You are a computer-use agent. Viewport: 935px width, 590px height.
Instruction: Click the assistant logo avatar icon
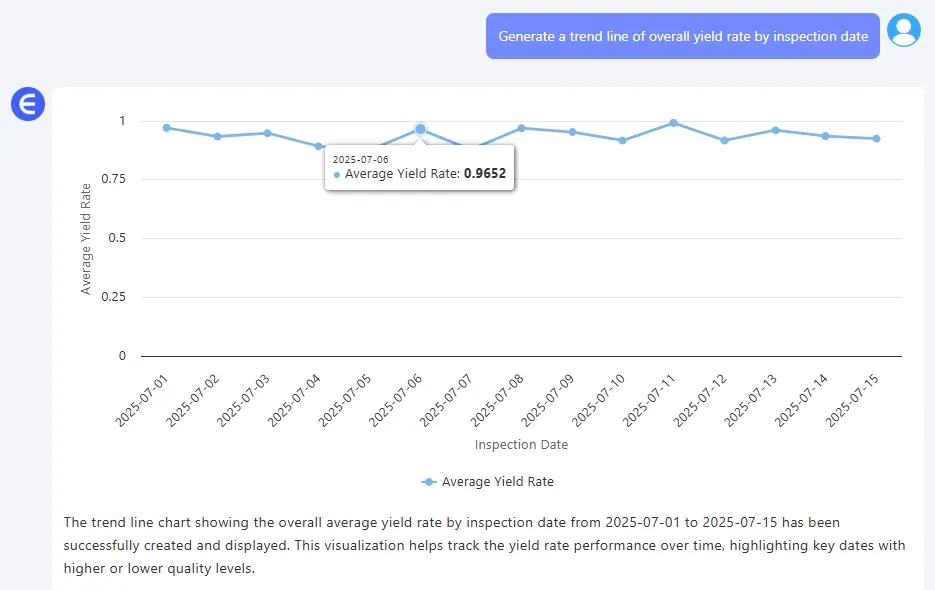(x=28, y=104)
